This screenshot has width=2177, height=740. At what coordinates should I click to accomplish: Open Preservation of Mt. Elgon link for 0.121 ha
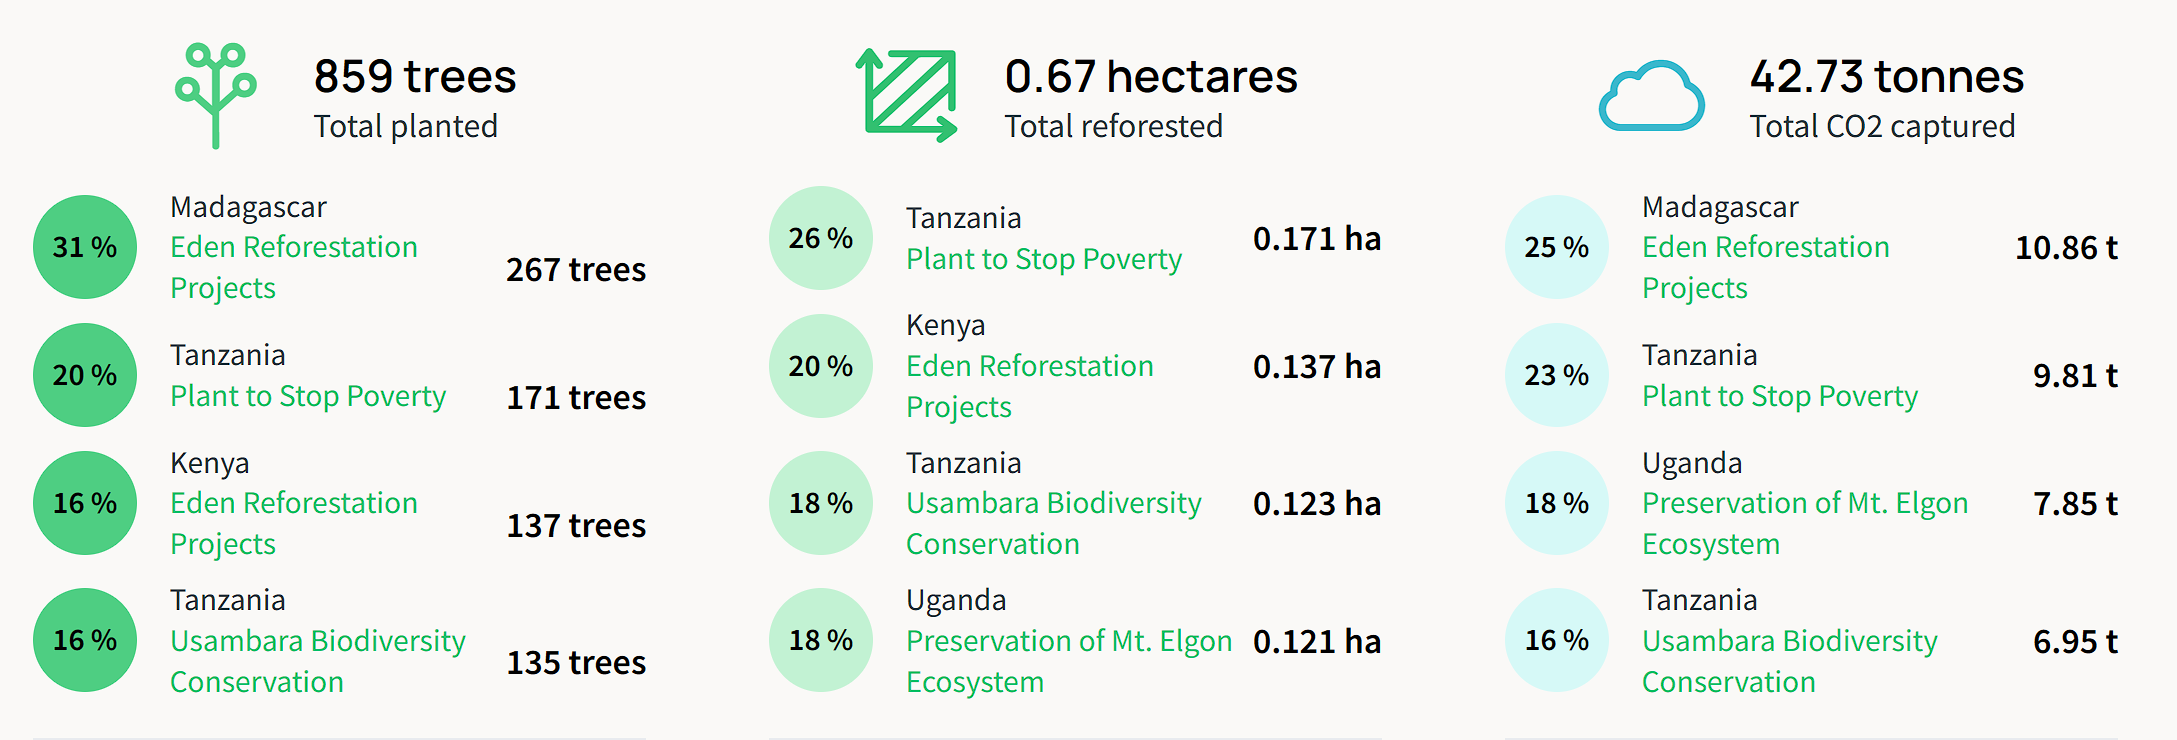pyautogui.click(x=1068, y=641)
